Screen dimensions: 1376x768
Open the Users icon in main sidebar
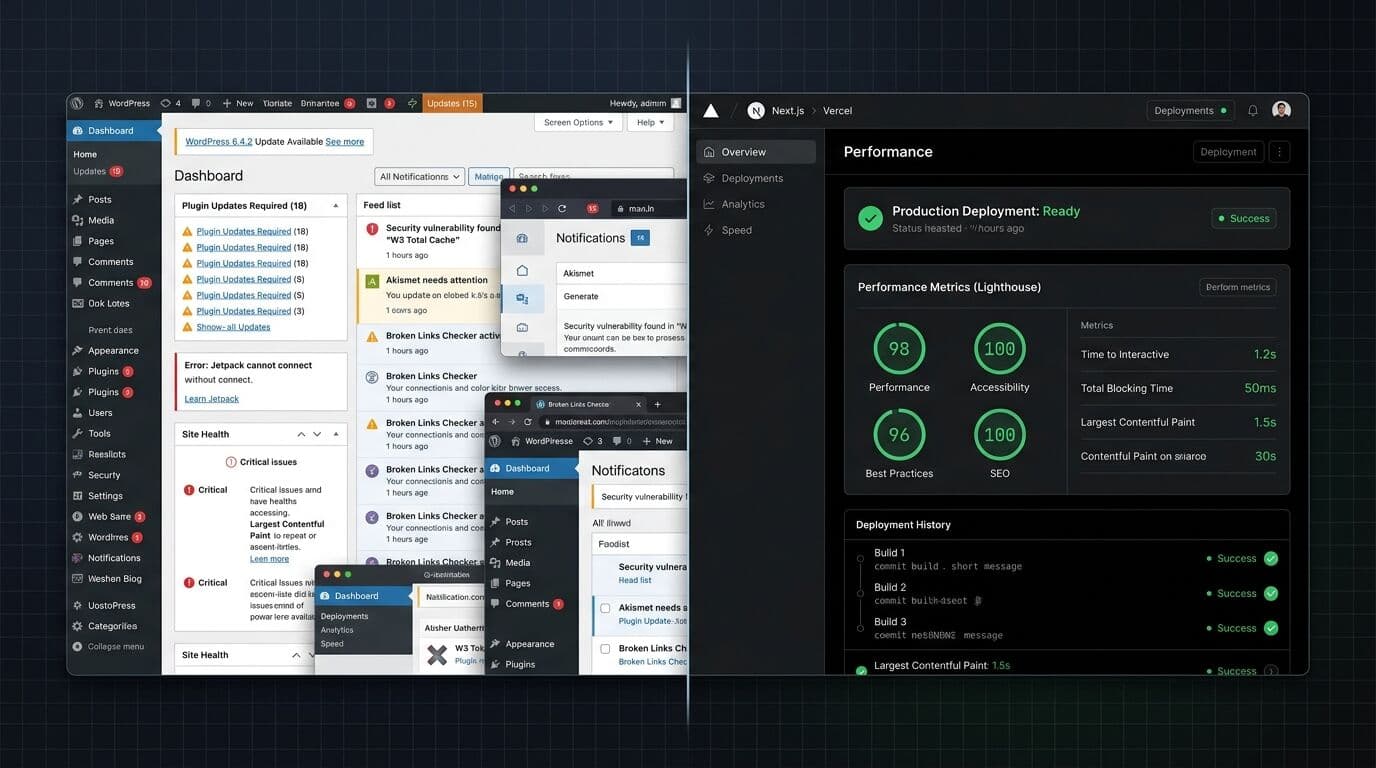tap(78, 412)
